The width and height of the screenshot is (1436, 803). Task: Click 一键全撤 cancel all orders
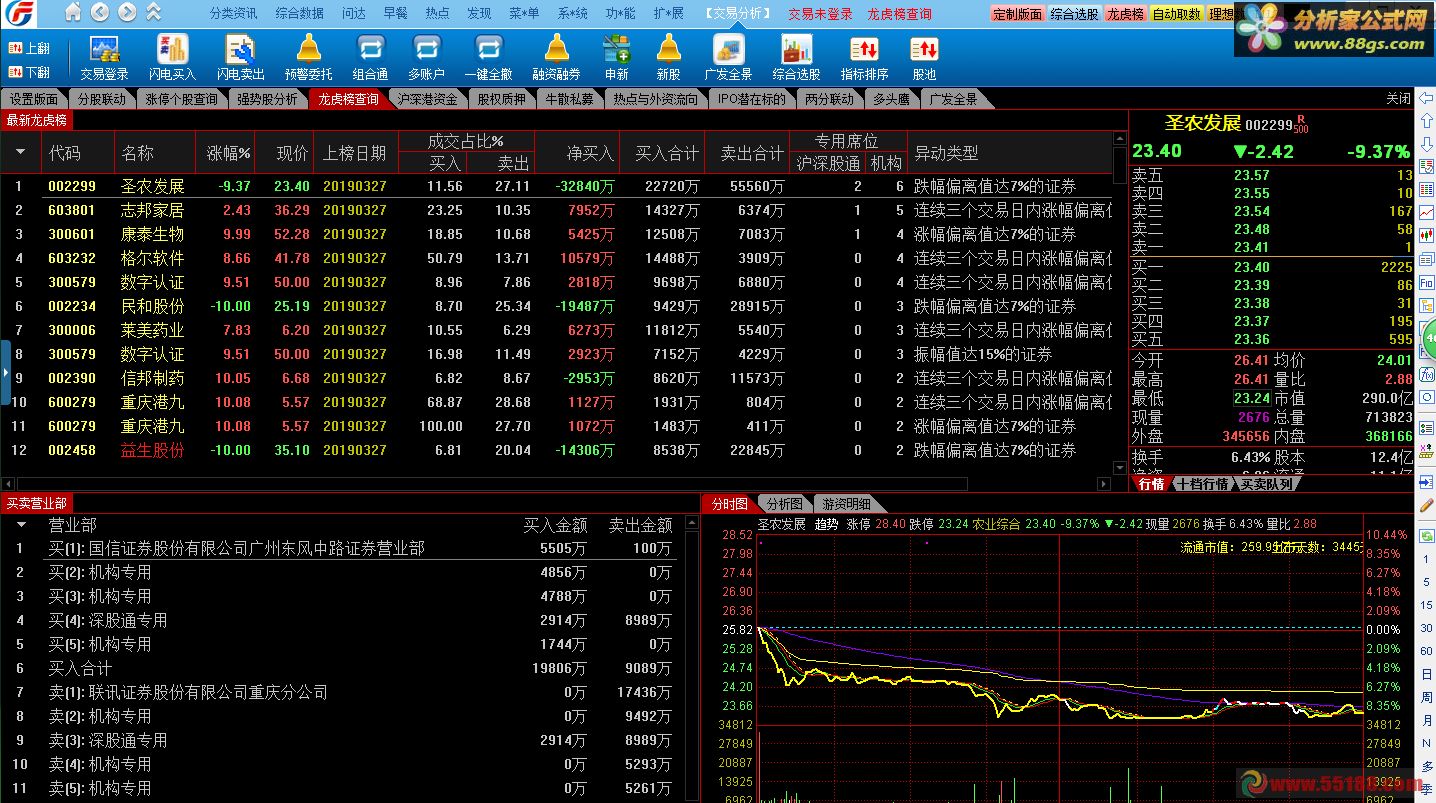click(488, 58)
